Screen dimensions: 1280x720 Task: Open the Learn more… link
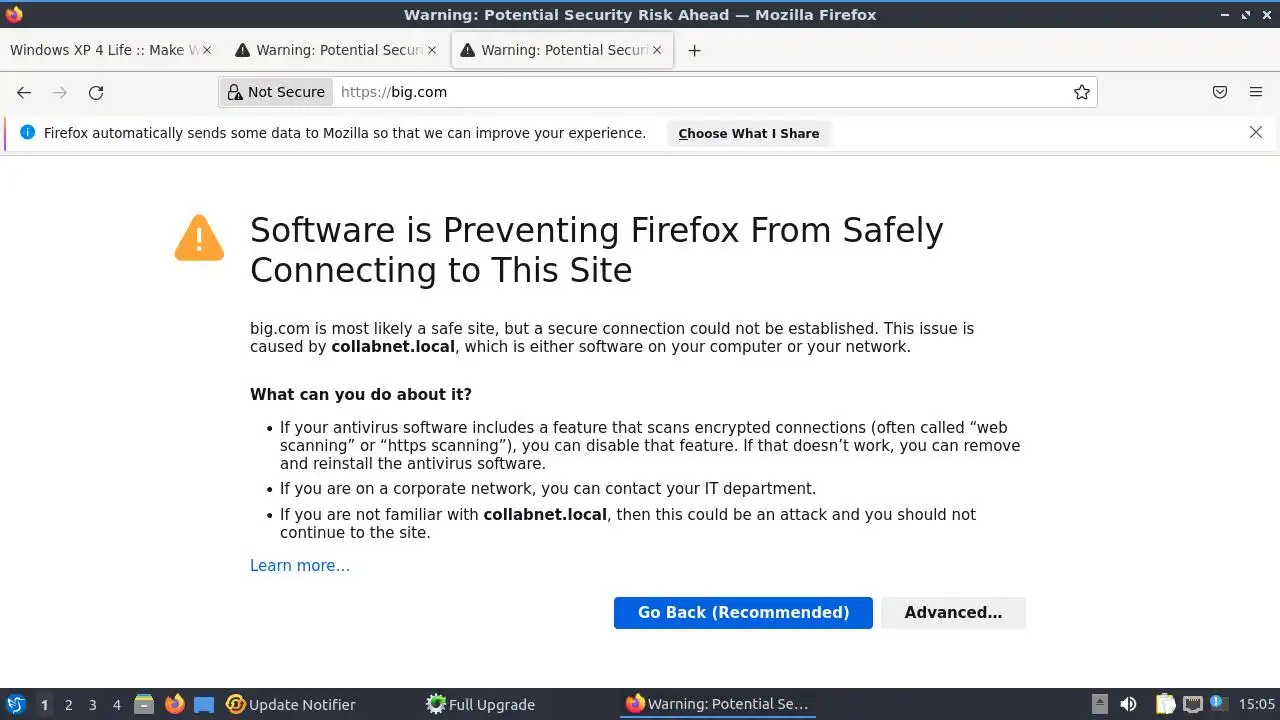300,565
